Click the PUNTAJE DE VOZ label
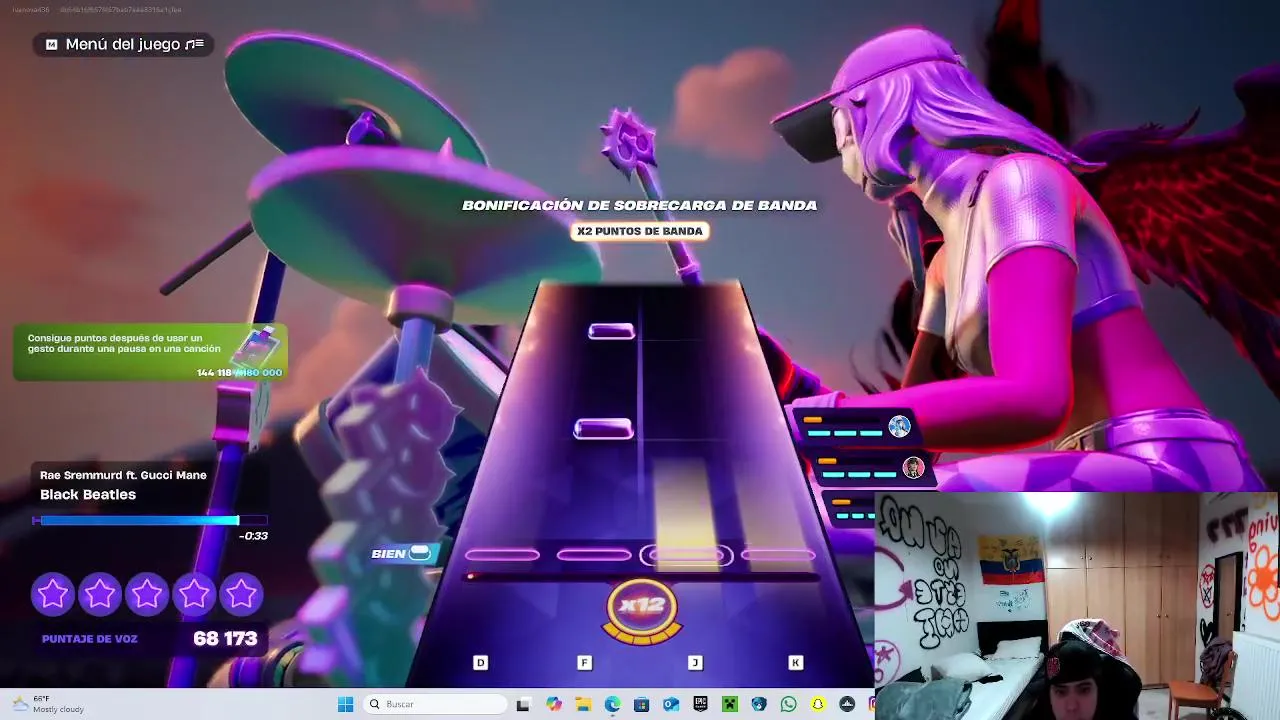Image resolution: width=1280 pixels, height=720 pixels. 90,639
